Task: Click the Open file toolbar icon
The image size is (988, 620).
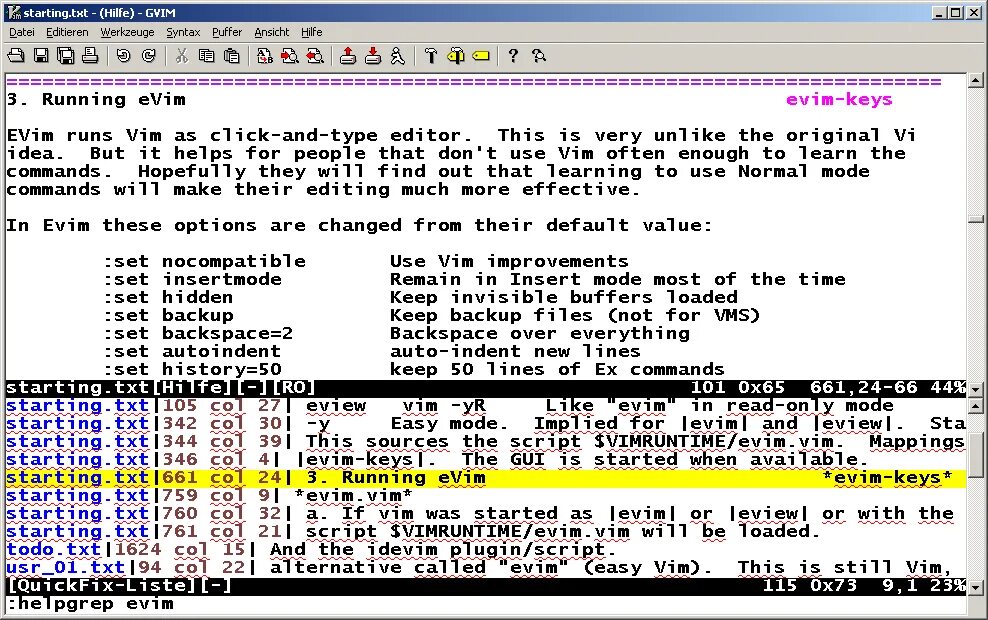Action: [16, 56]
